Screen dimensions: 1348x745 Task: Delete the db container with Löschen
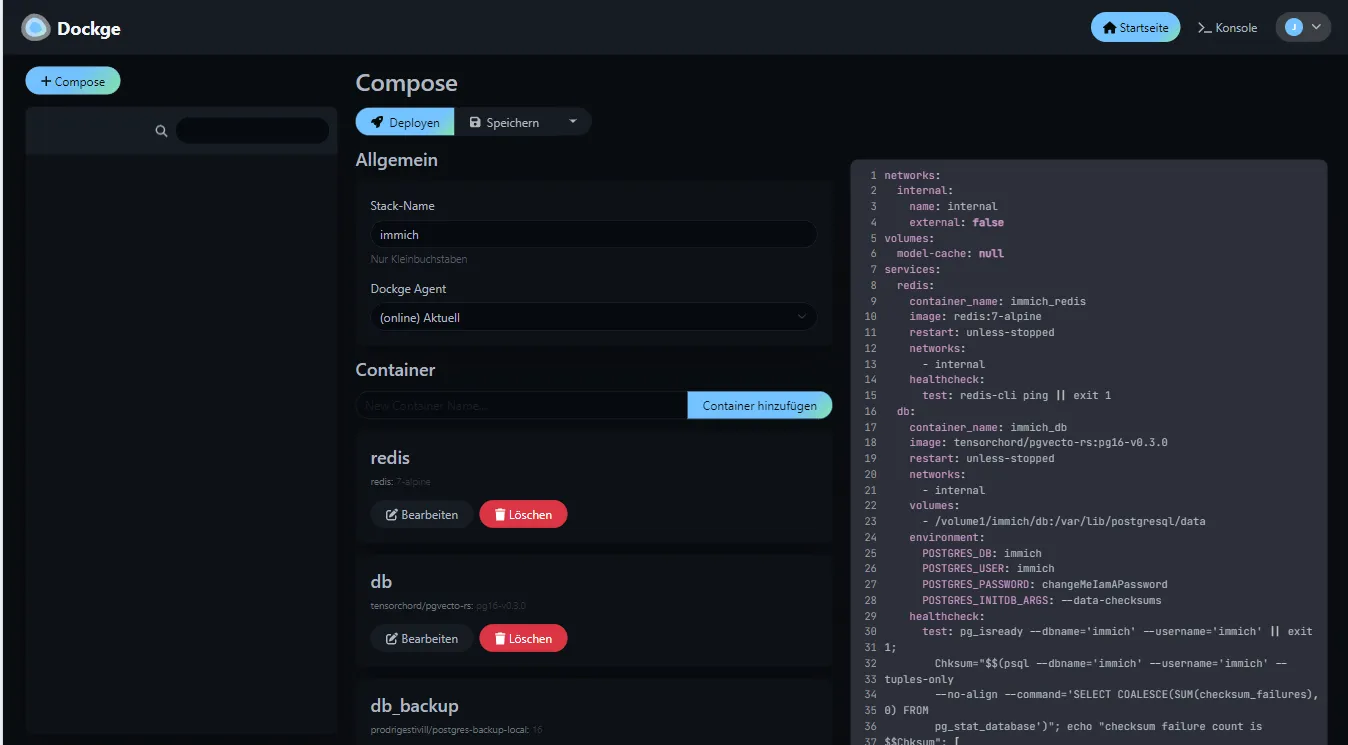(x=523, y=638)
